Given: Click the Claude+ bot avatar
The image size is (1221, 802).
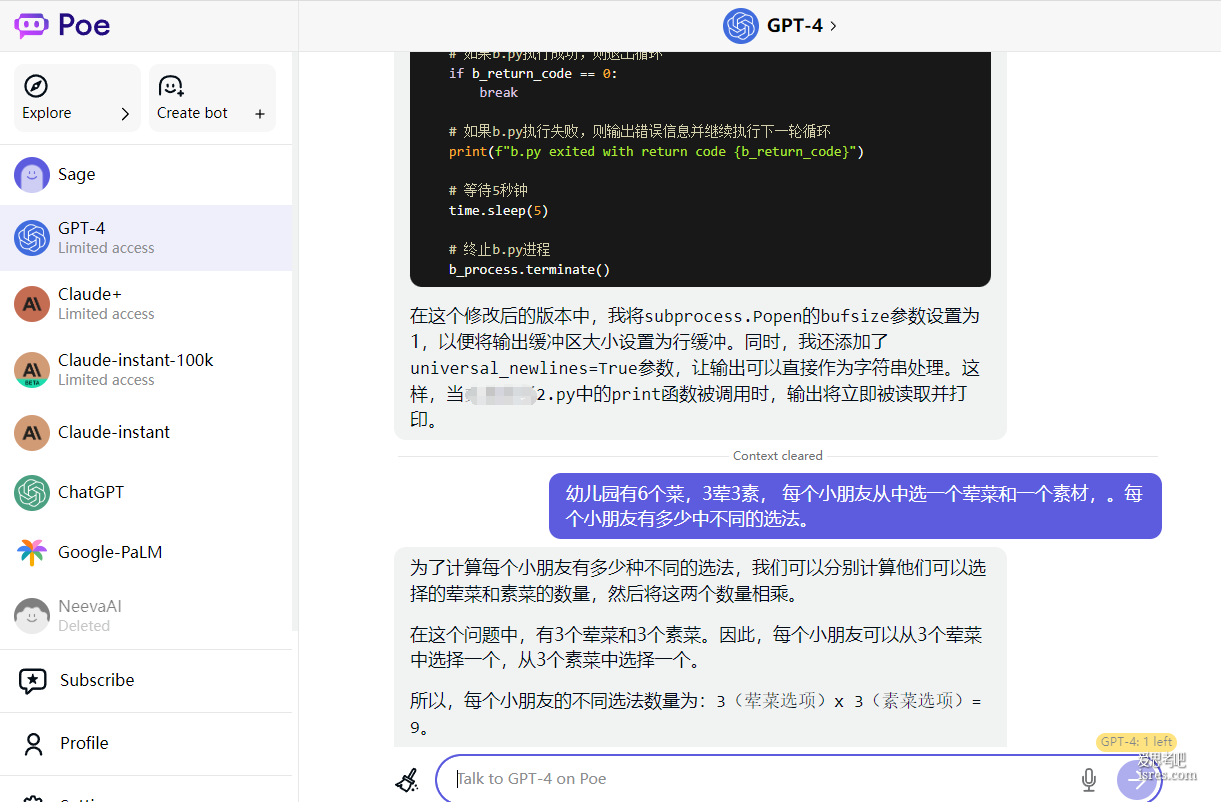Looking at the screenshot, I should [32, 304].
